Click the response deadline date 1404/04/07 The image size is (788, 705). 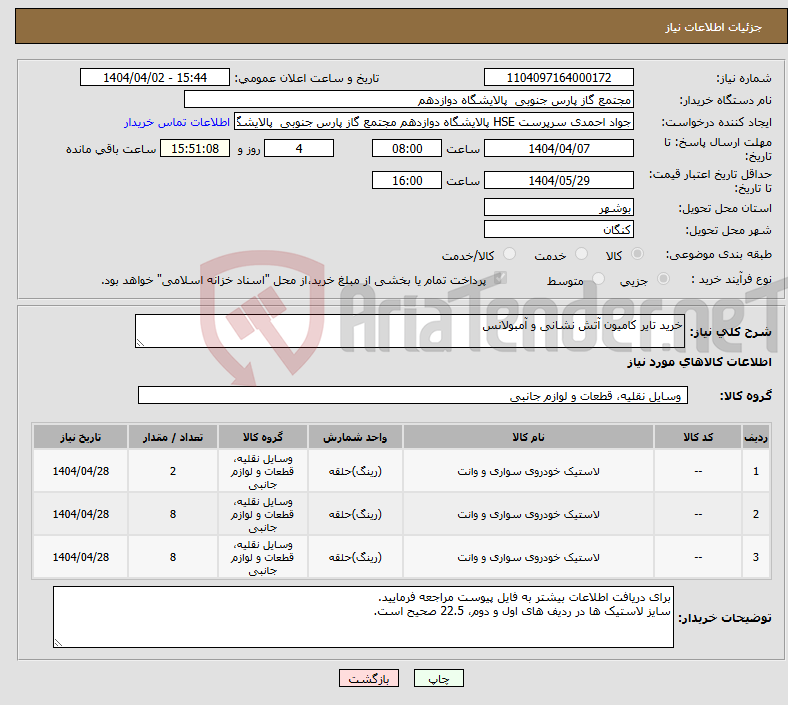(x=558, y=148)
